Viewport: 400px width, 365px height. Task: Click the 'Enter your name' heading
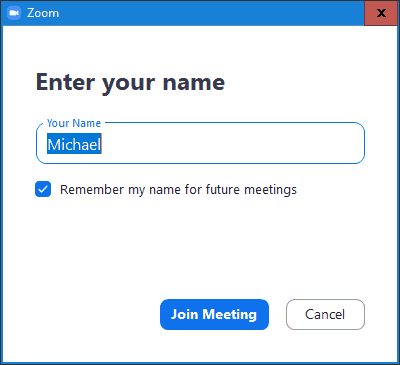pyautogui.click(x=130, y=82)
